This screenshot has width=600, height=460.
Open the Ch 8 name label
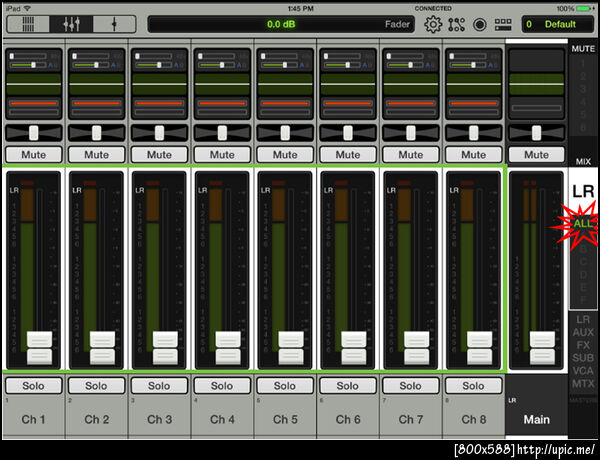click(x=474, y=419)
